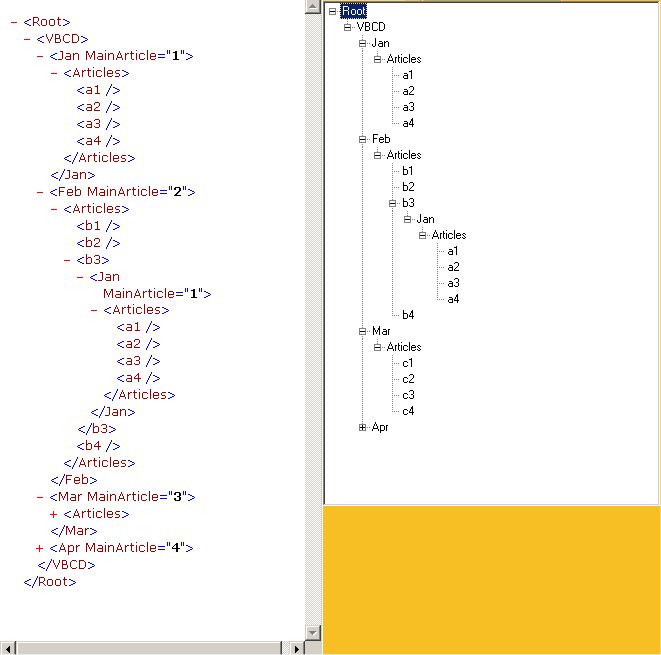Collapse the <Mar MainArticle="3"> XML element
661x655 pixels.
click(x=40, y=497)
